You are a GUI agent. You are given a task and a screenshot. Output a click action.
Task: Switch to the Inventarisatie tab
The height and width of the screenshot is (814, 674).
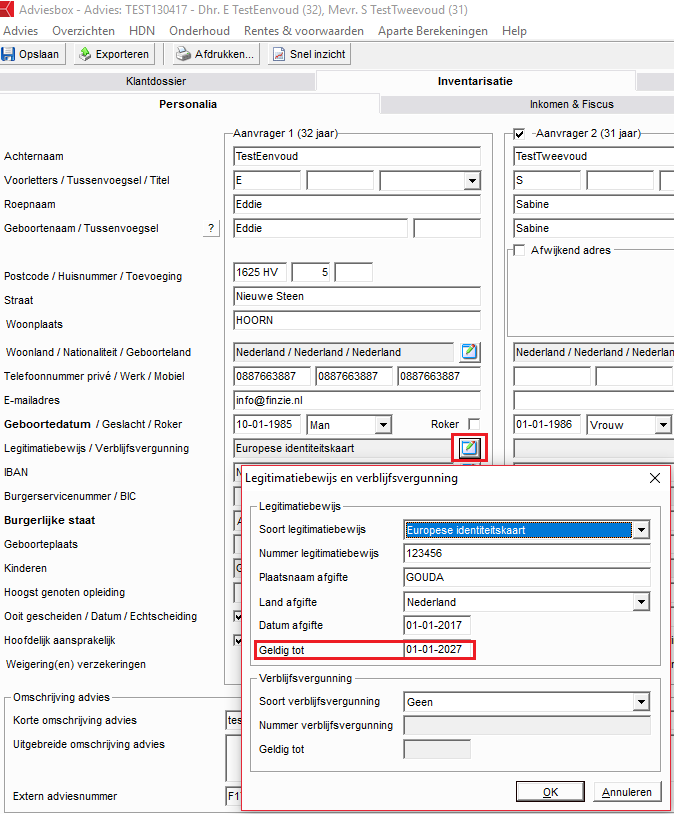[x=475, y=81]
